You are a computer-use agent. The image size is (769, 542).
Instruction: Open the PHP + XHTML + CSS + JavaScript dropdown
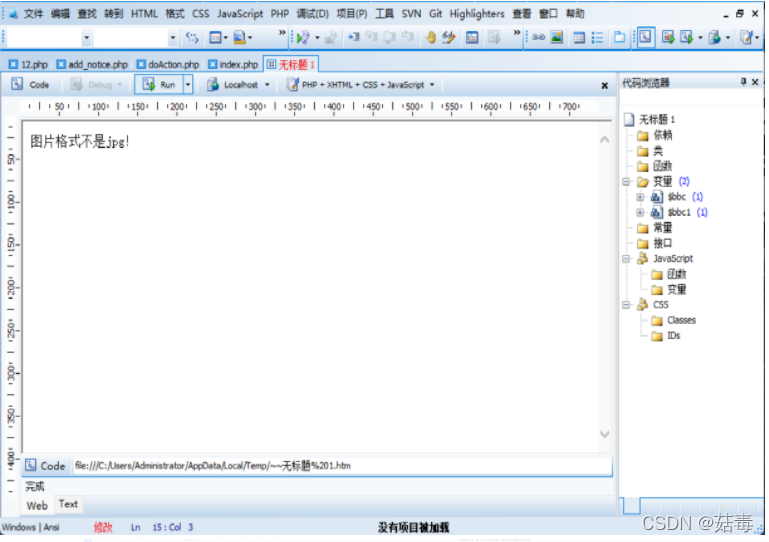432,84
